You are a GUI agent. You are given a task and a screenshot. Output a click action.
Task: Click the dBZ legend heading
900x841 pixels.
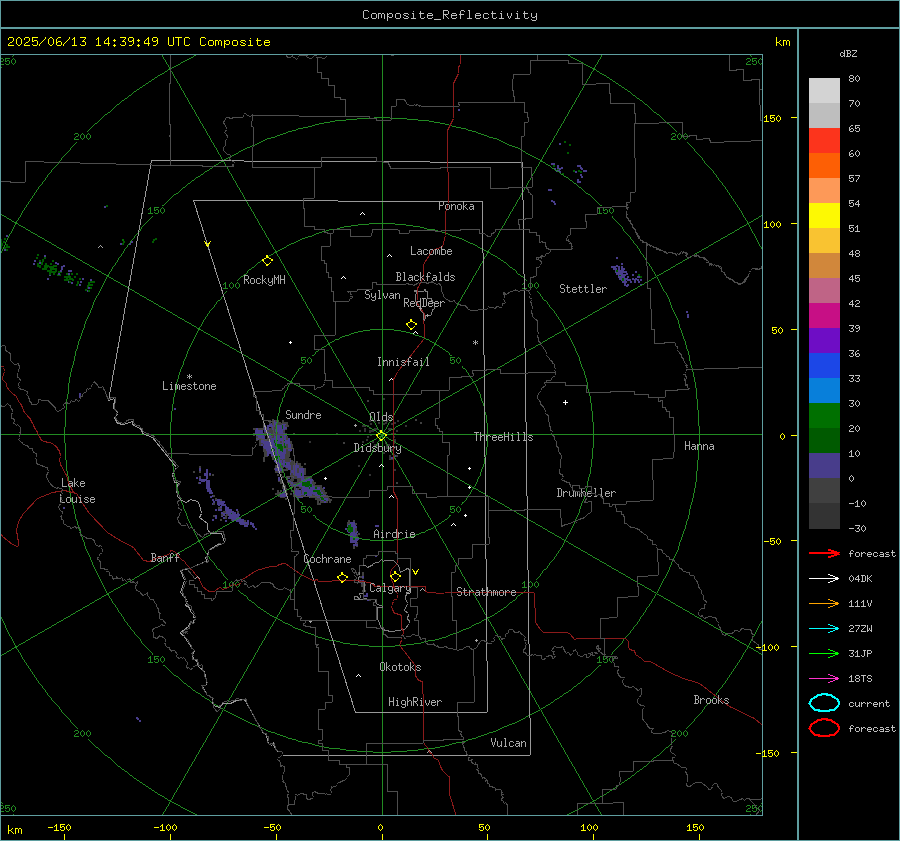pyautogui.click(x=848, y=53)
